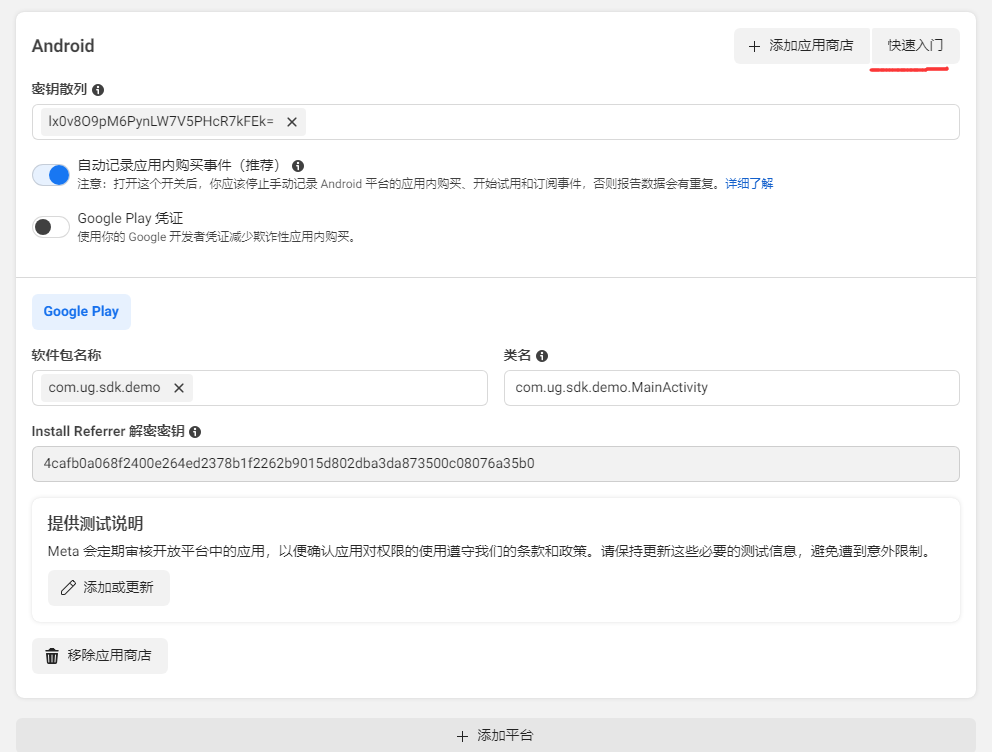Click the 快速入门 button
The height and width of the screenshot is (752, 992).
(913, 46)
